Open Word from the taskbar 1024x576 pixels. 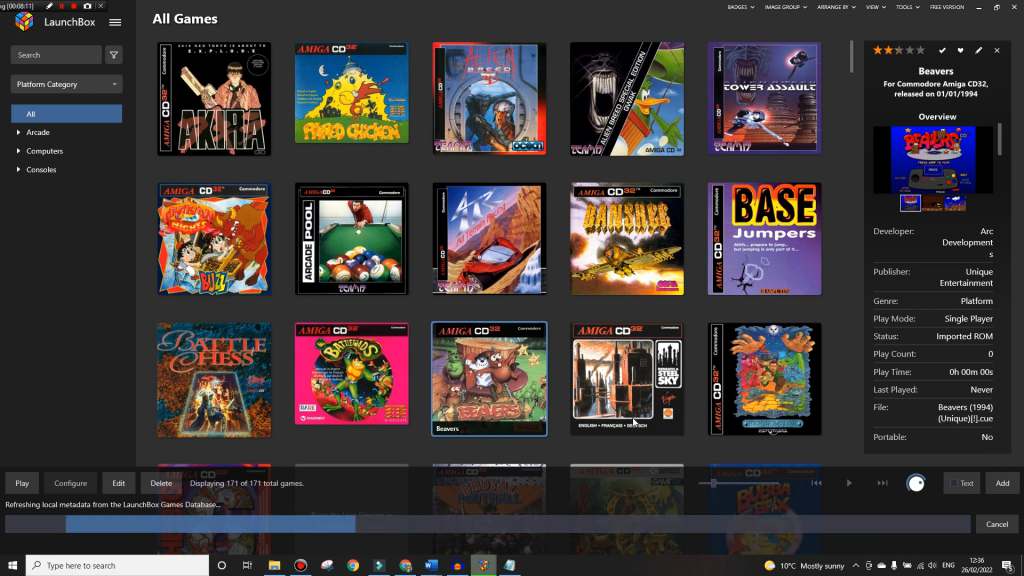coord(431,565)
